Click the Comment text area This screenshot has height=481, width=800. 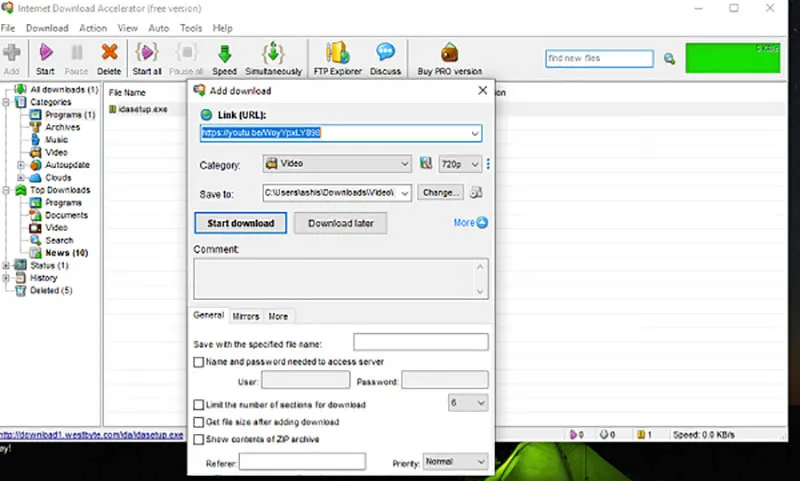[x=341, y=279]
